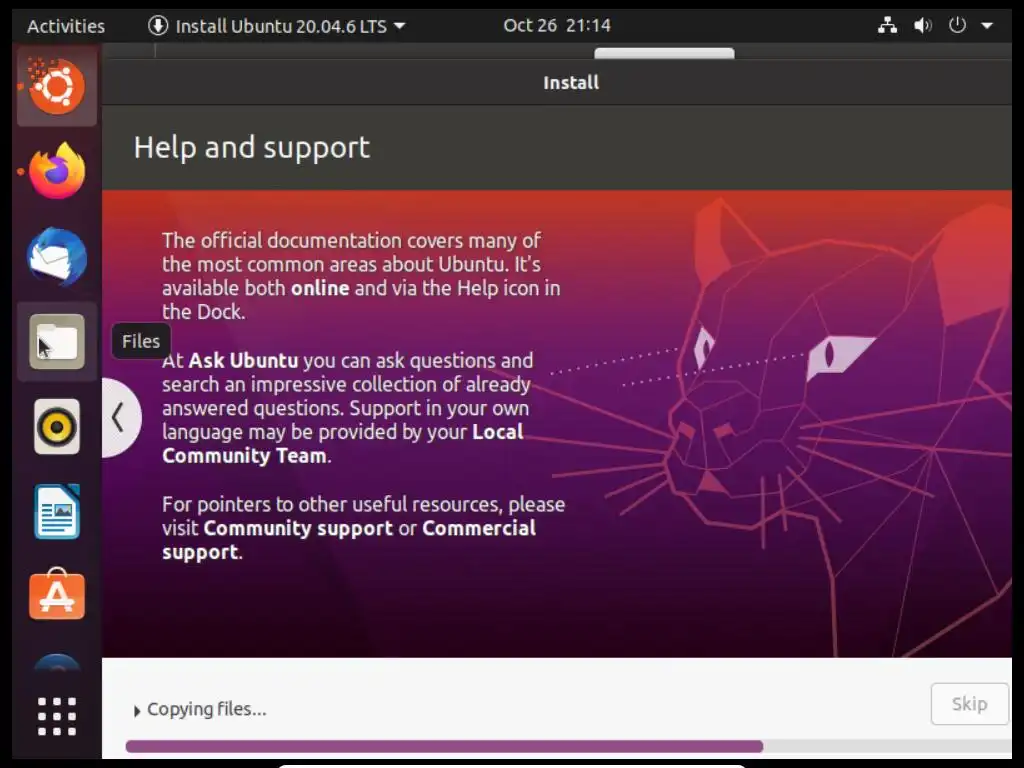
Task: Click the Copying files... status text
Action: [x=206, y=709]
